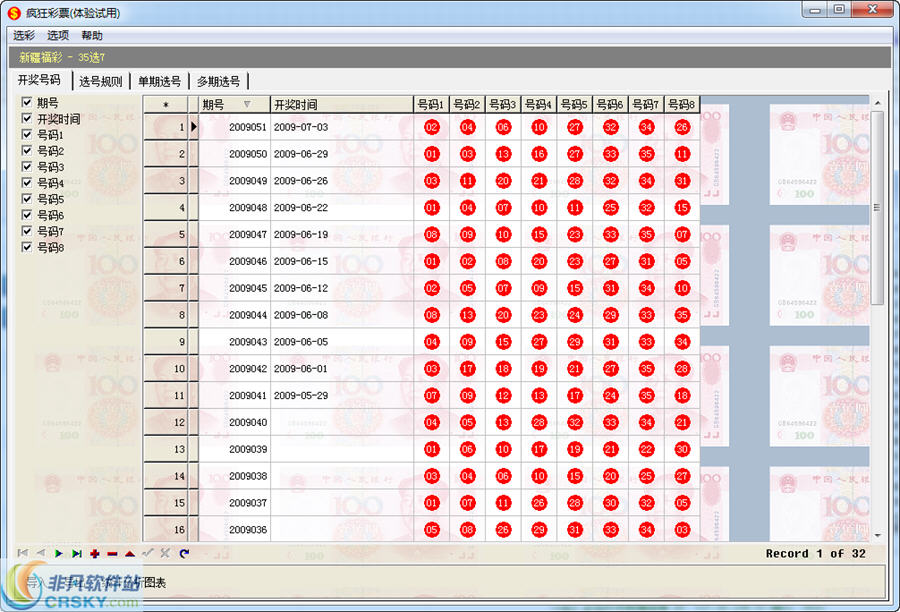The height and width of the screenshot is (612, 900).
Task: Click the grid scrollbar up arrow
Action: 878,103
